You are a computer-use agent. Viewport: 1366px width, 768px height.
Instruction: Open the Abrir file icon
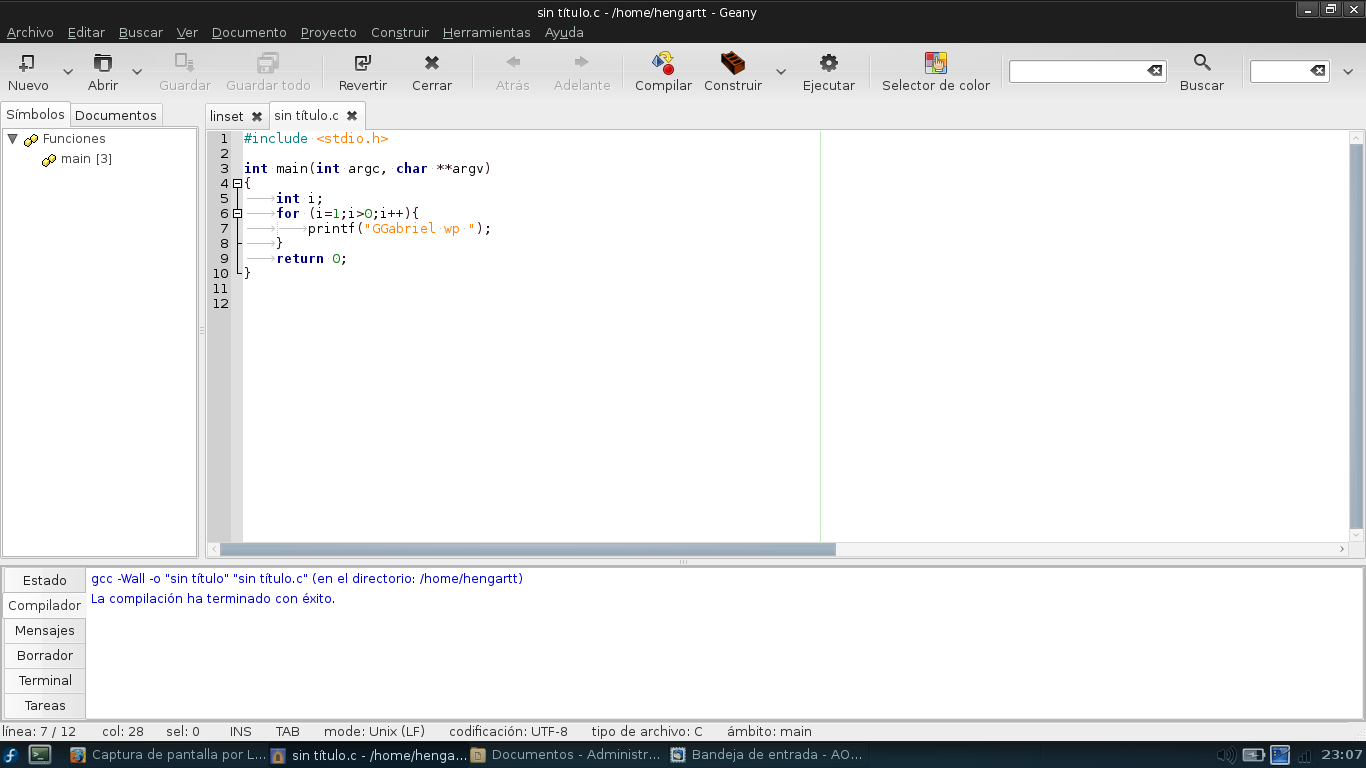click(x=102, y=63)
